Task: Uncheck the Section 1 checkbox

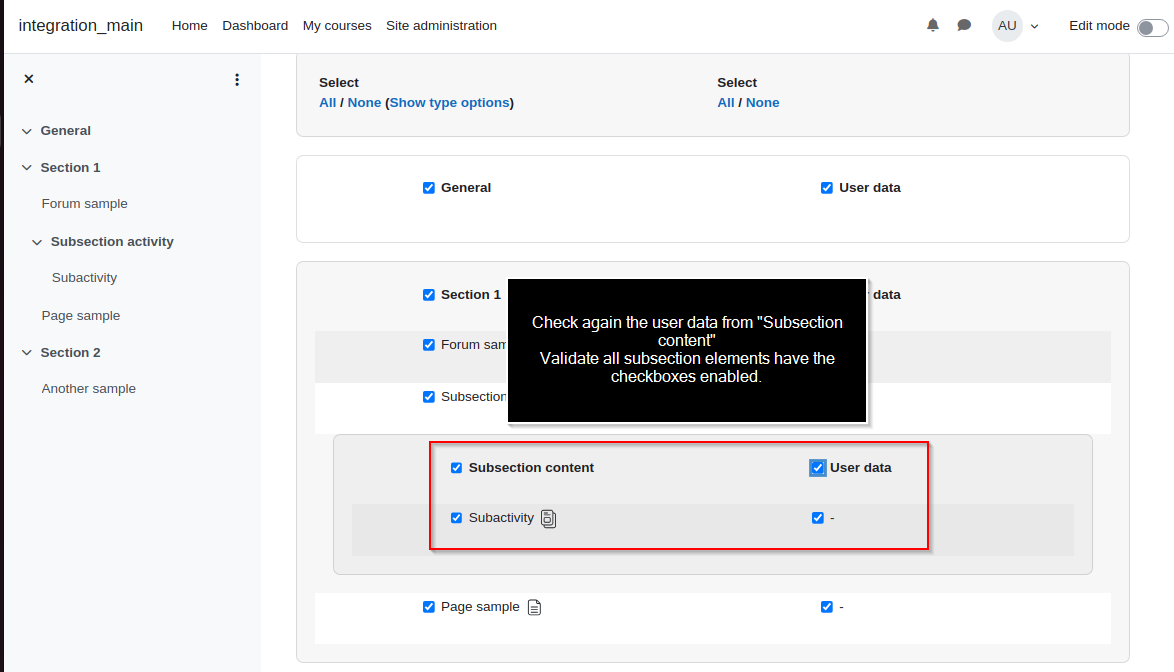Action: pyautogui.click(x=428, y=295)
